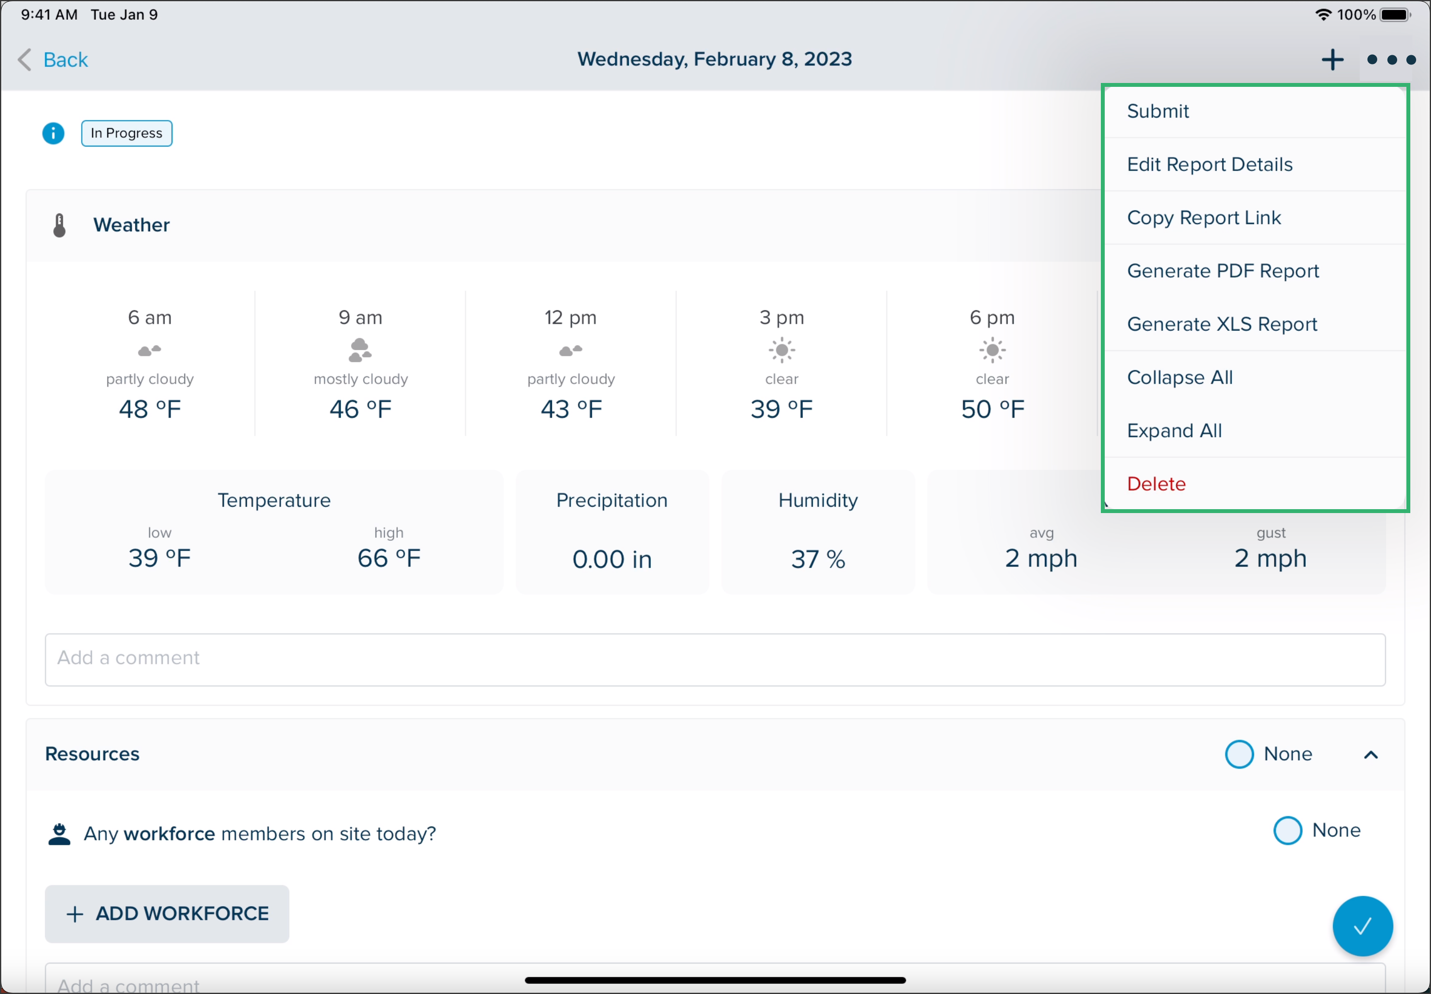Tap the thermometer icon beside Weather
The width and height of the screenshot is (1431, 994).
click(x=60, y=225)
